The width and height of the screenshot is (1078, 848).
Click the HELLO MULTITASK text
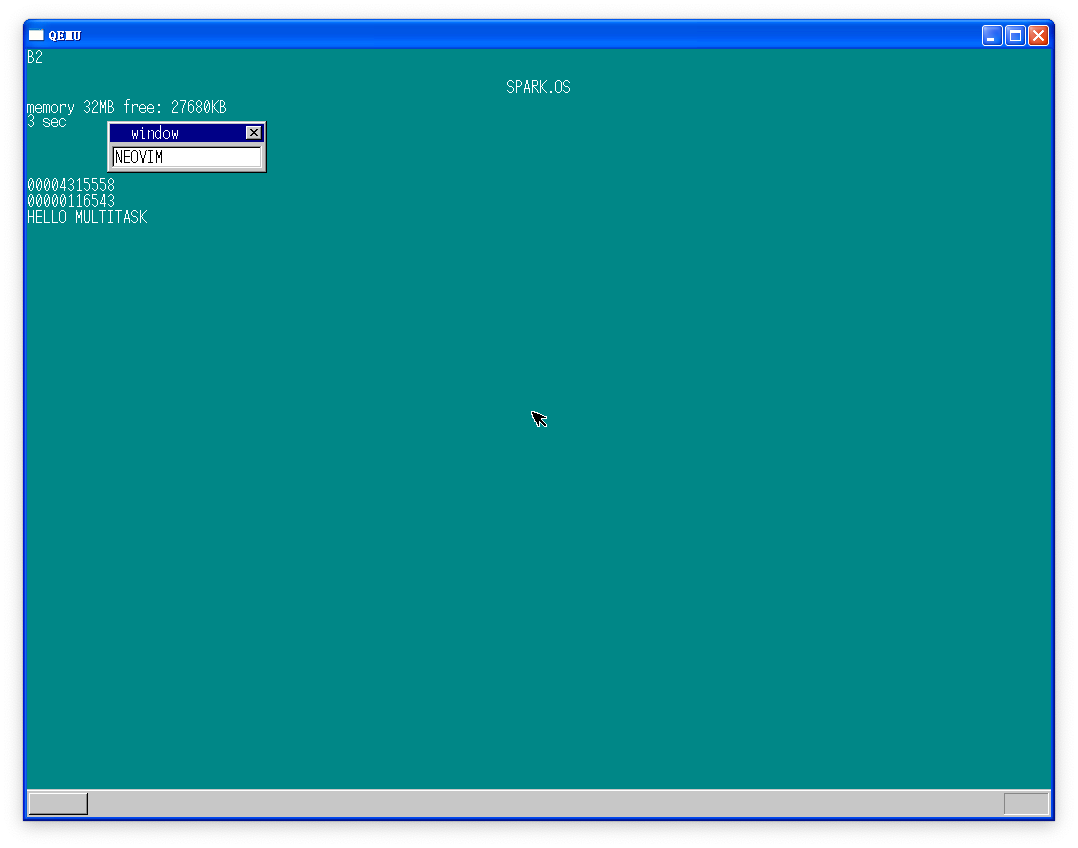pyautogui.click(x=87, y=217)
